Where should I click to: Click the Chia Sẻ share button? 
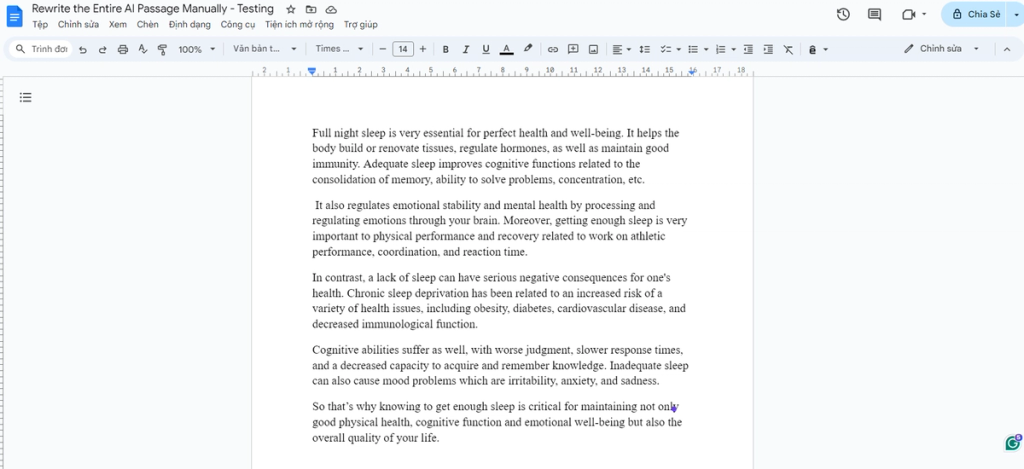pyautogui.click(x=976, y=14)
